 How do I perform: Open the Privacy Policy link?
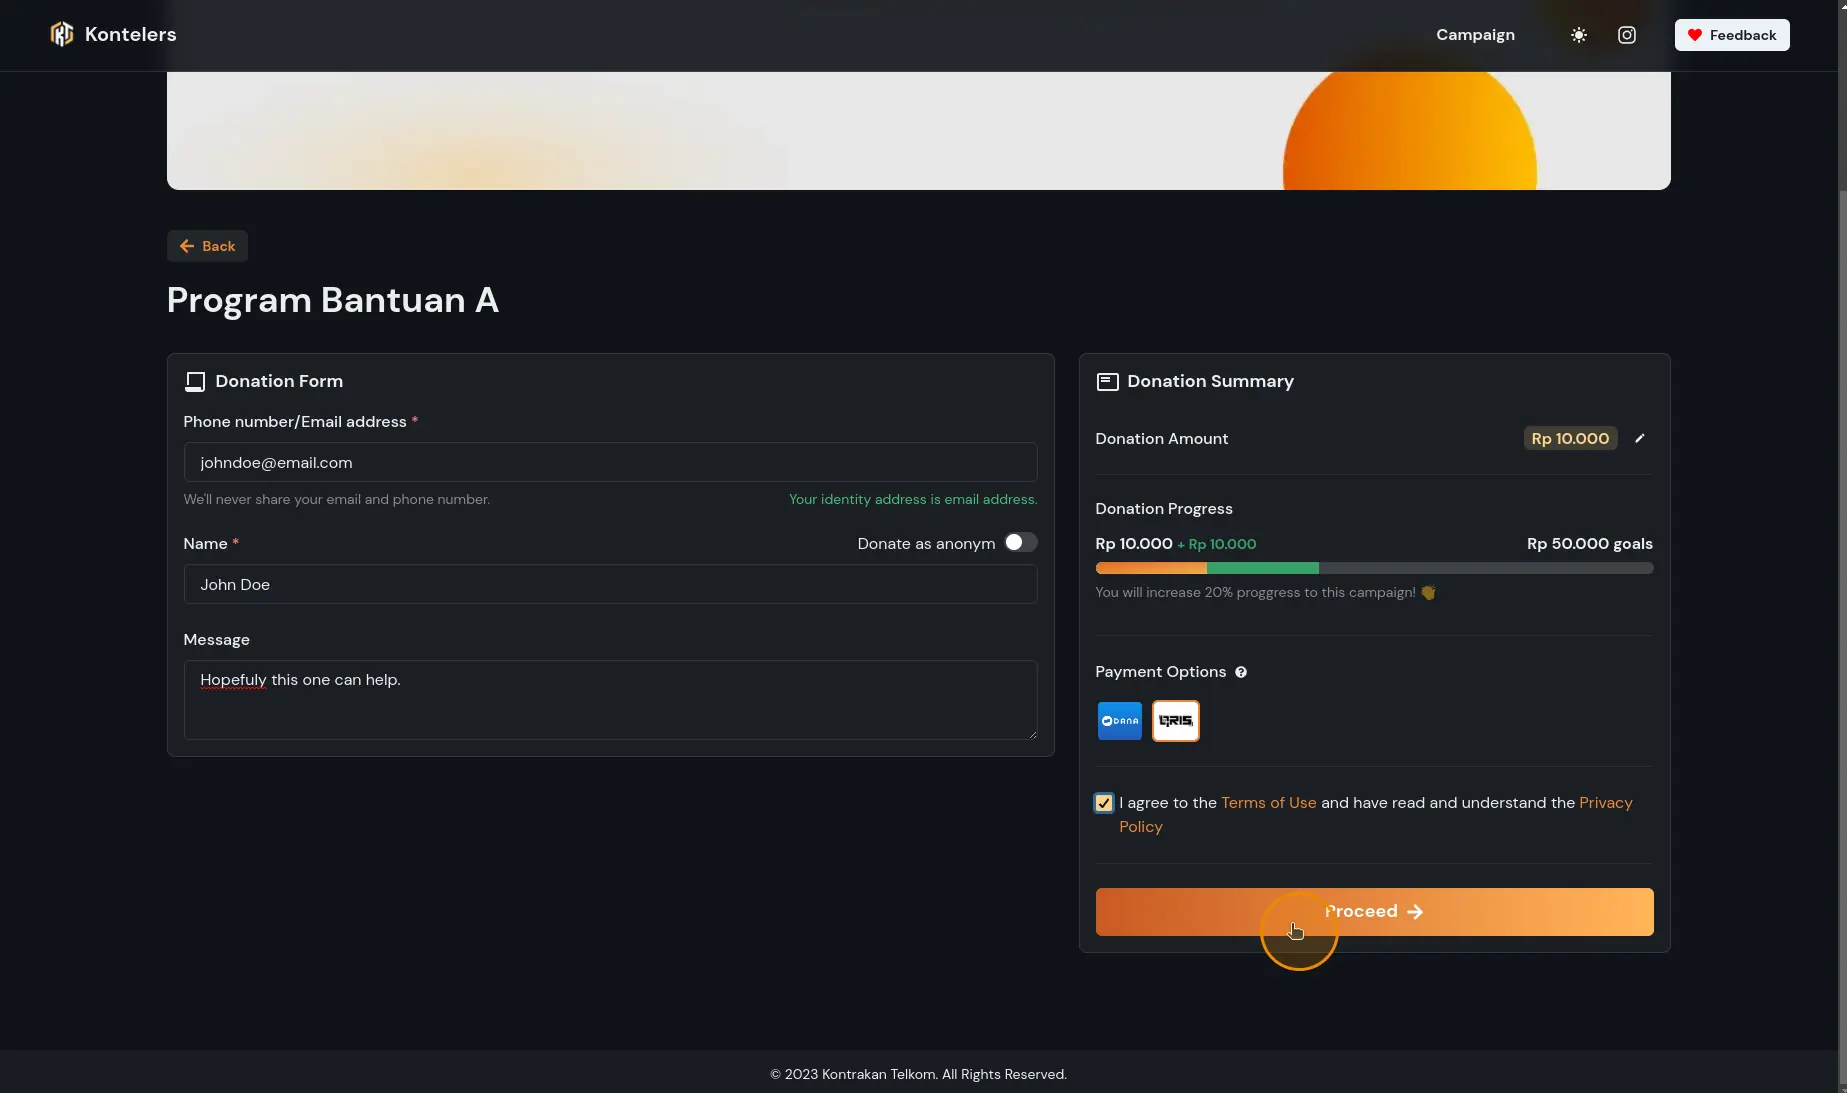tap(1605, 803)
